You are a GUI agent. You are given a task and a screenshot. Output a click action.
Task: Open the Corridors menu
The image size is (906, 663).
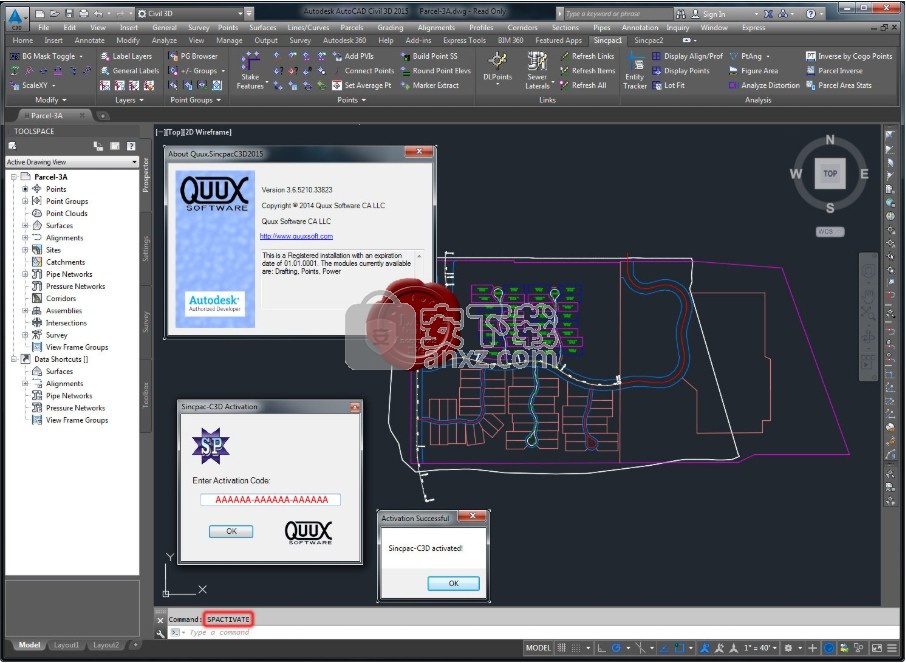click(x=522, y=27)
